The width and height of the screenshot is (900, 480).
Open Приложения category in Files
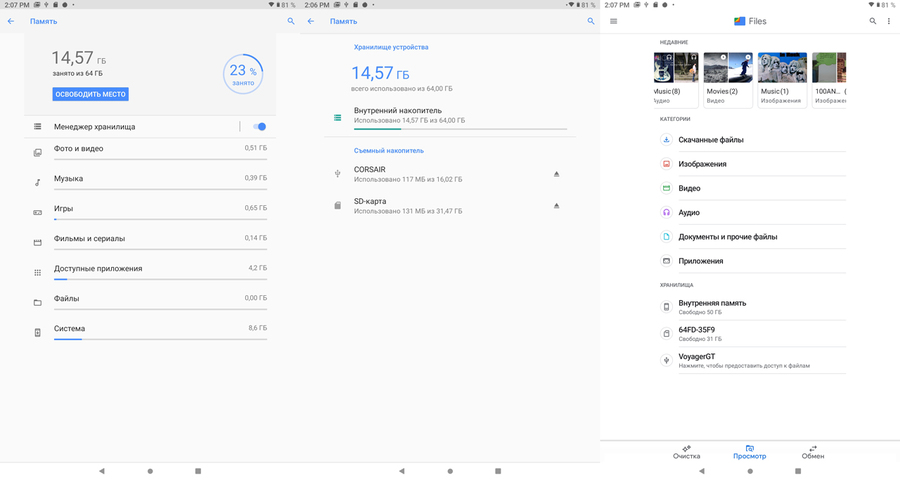pyautogui.click(x=752, y=261)
